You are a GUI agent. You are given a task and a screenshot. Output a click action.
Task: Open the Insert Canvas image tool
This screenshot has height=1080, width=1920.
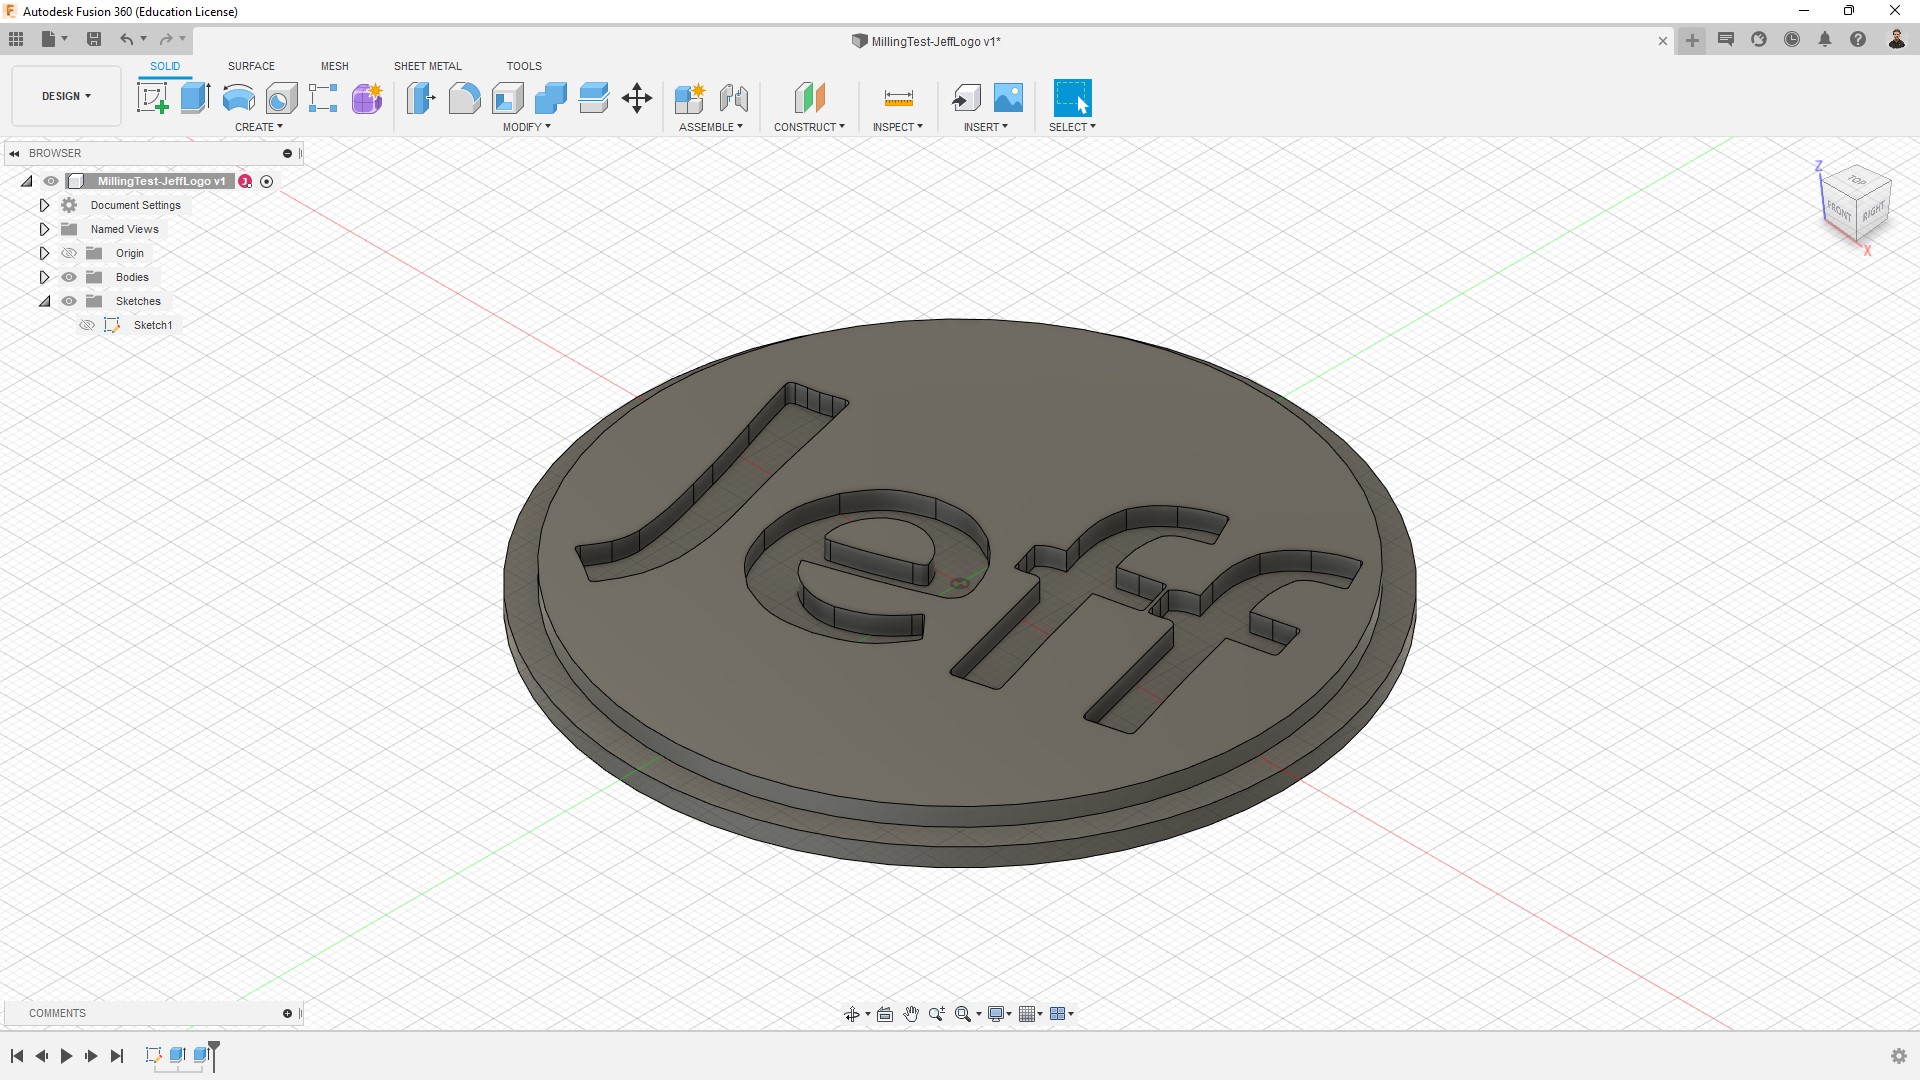point(1008,98)
